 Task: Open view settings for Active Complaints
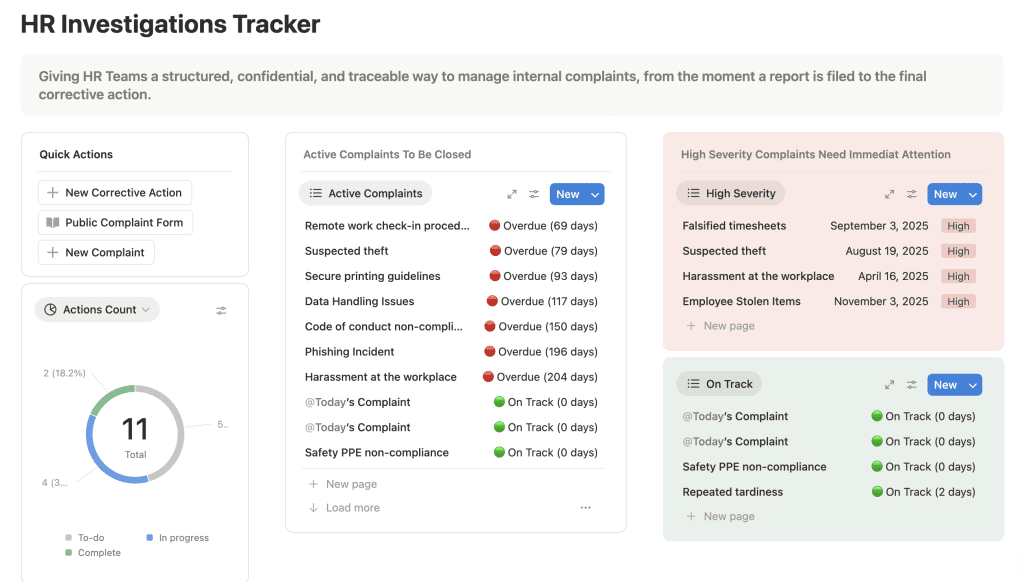point(533,193)
